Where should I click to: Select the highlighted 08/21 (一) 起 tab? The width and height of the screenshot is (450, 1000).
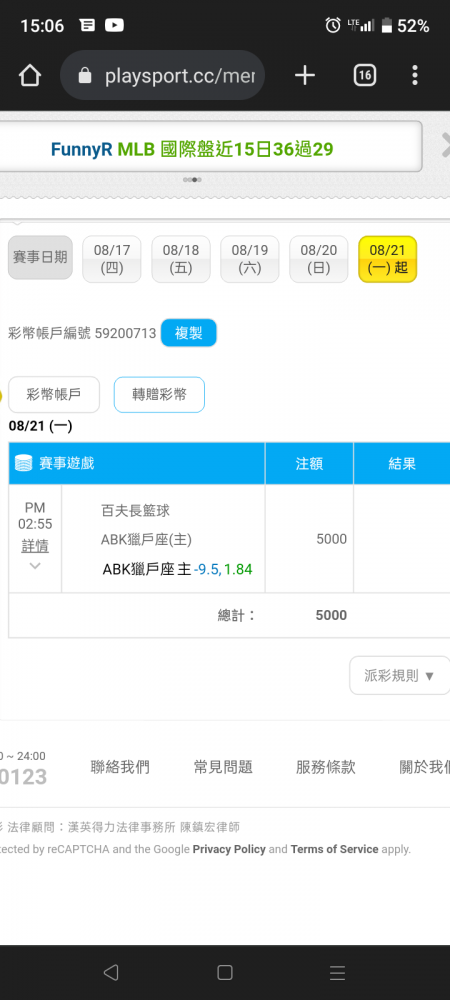point(388,259)
